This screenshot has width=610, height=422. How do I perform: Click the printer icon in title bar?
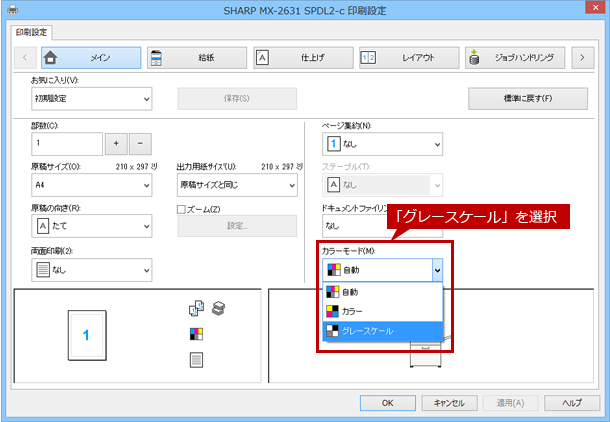12,9
